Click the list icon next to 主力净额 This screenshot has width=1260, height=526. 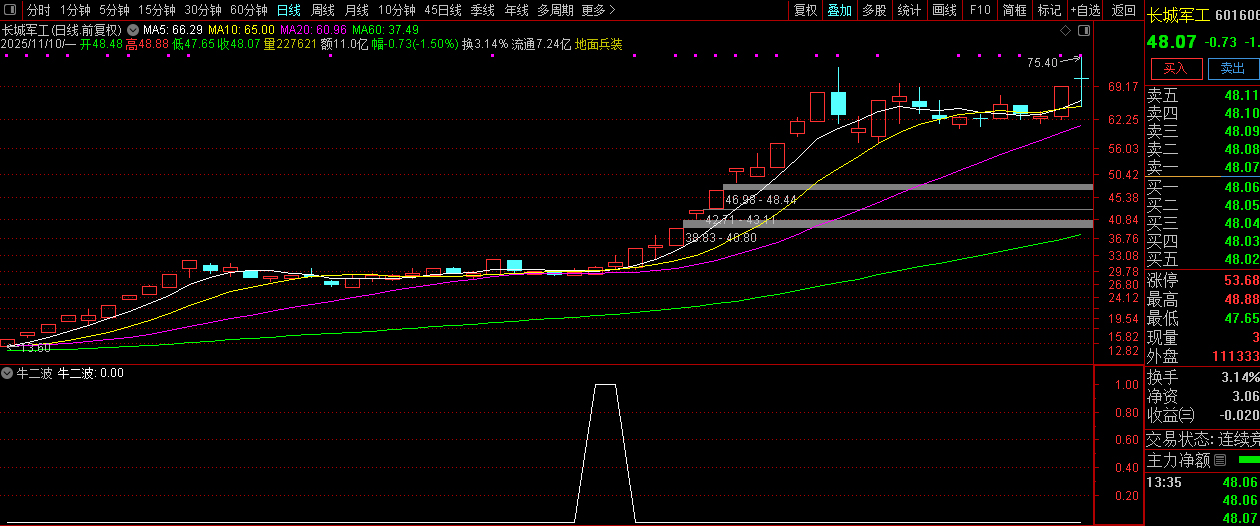click(1219, 461)
